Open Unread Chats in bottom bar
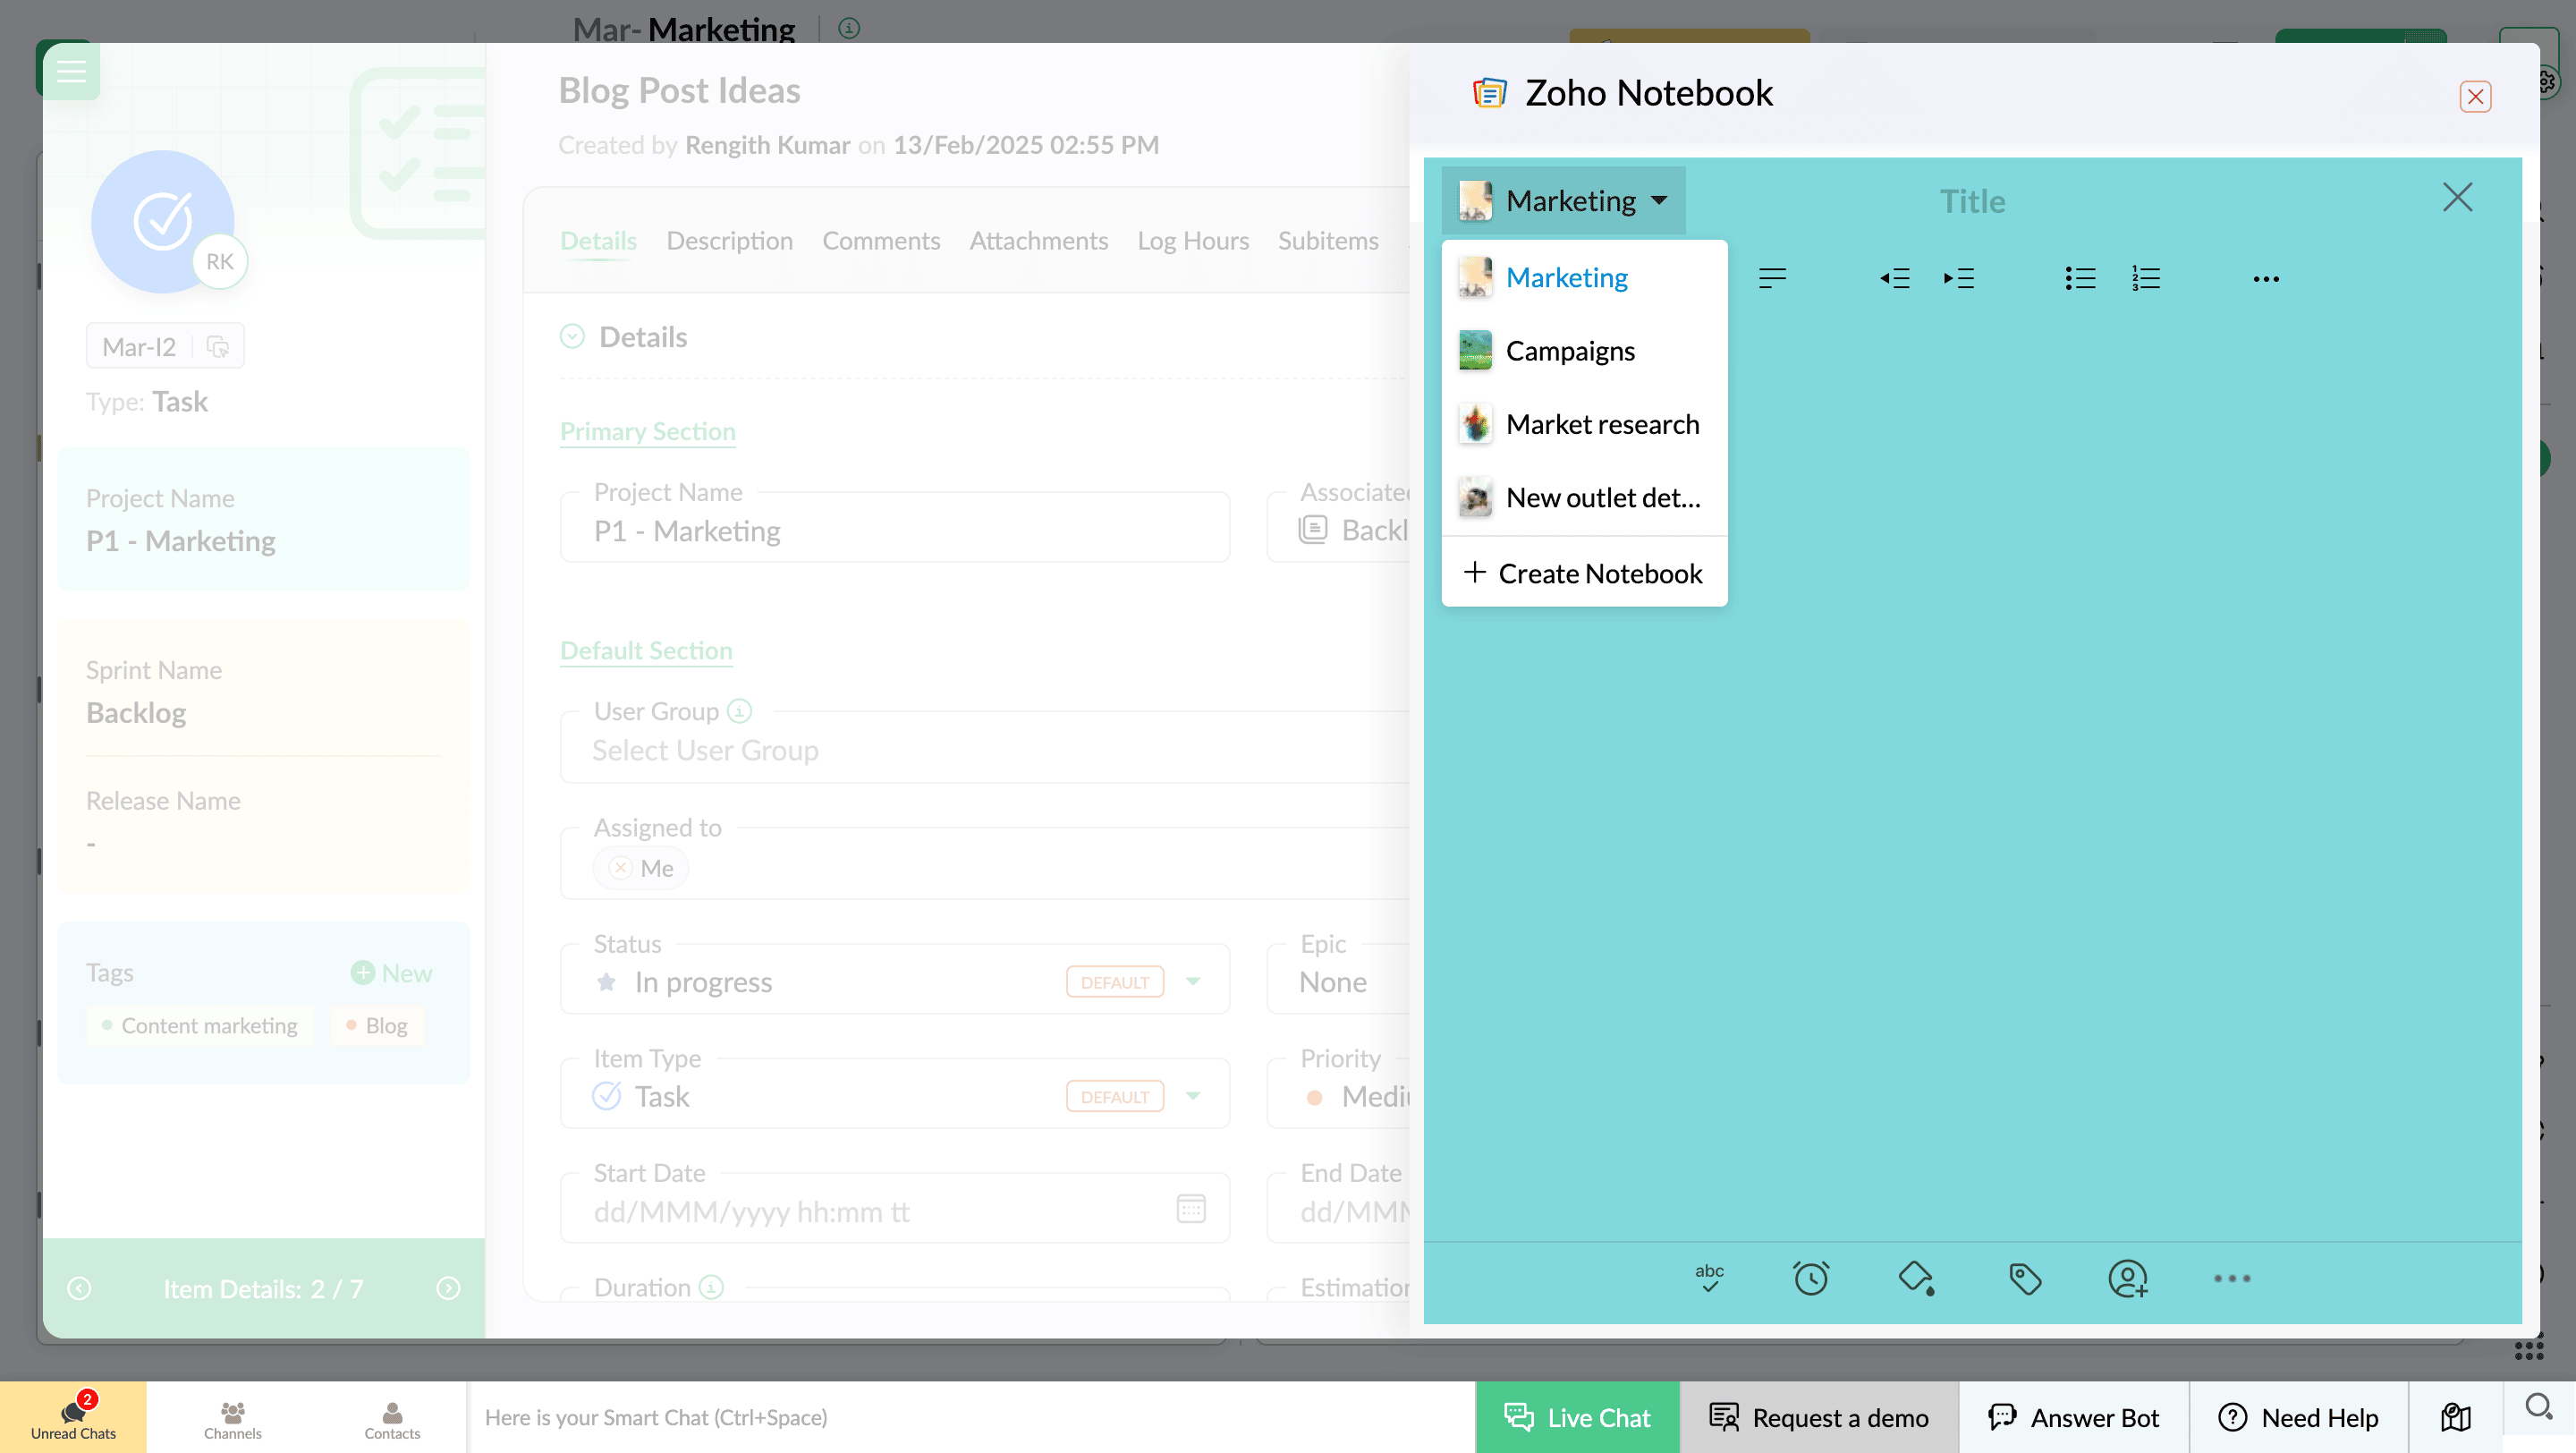Image resolution: width=2576 pixels, height=1453 pixels. pyautogui.click(x=73, y=1417)
